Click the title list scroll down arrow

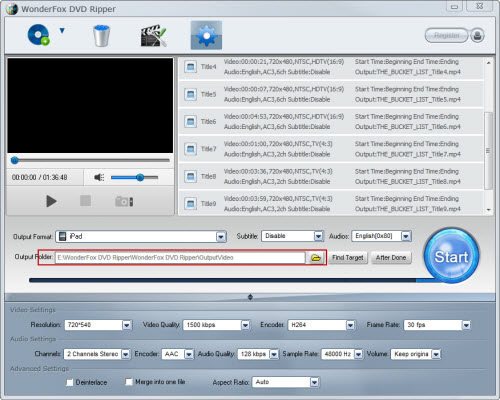pyautogui.click(x=488, y=210)
